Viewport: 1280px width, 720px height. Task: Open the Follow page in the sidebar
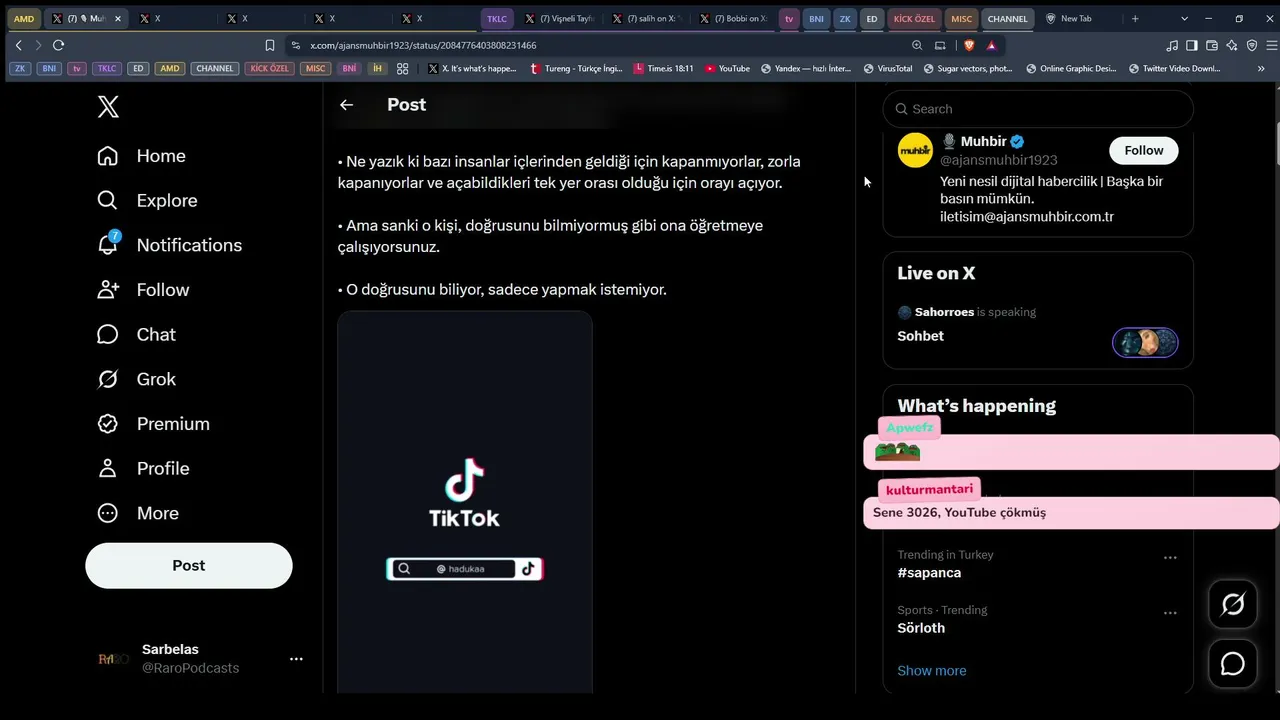point(143,290)
